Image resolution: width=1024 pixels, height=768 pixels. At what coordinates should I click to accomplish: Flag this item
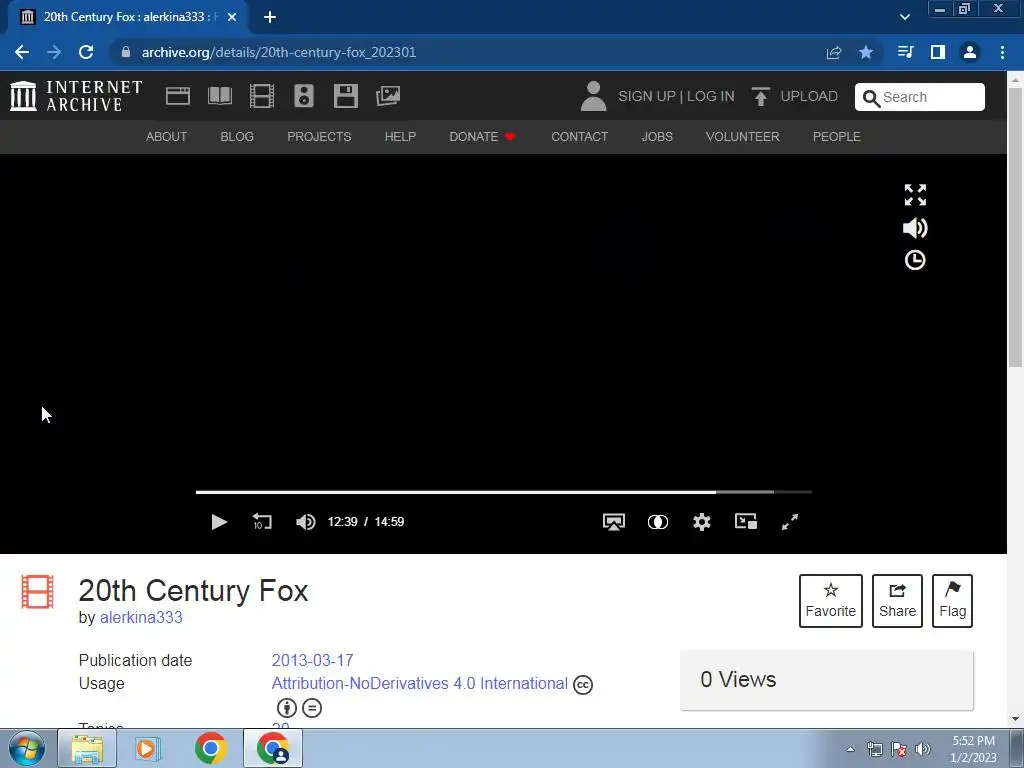tap(952, 601)
